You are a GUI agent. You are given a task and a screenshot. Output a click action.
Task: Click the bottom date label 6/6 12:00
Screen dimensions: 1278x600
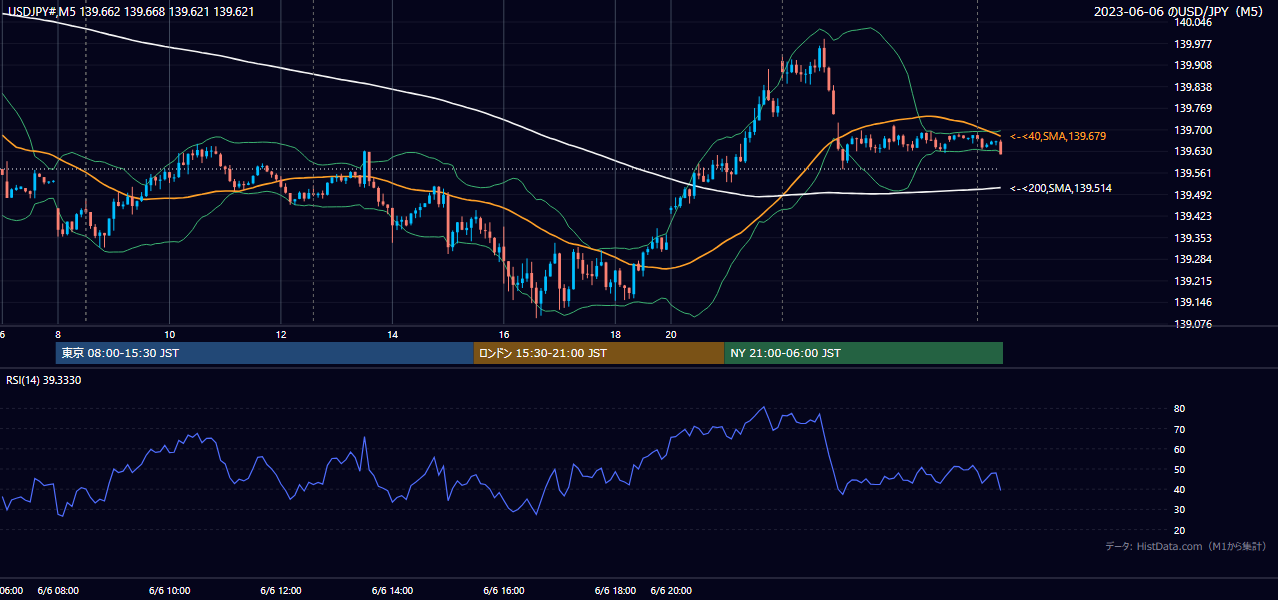pyautogui.click(x=281, y=591)
